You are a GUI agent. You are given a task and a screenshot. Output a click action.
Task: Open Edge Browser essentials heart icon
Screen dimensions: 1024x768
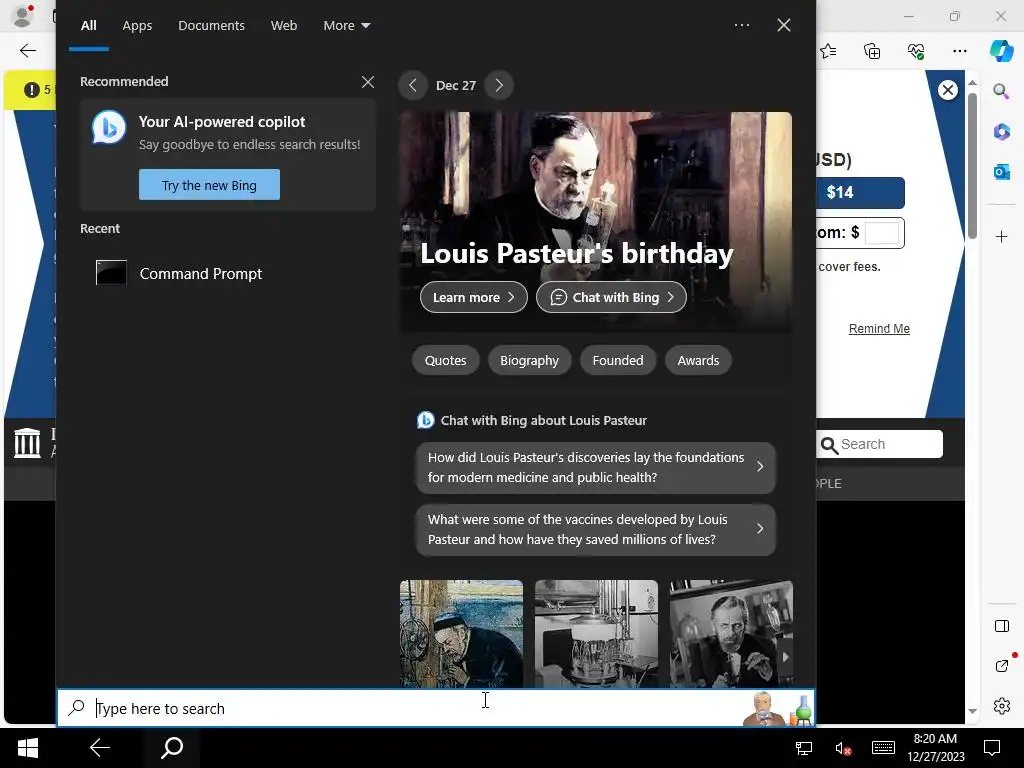(916, 50)
